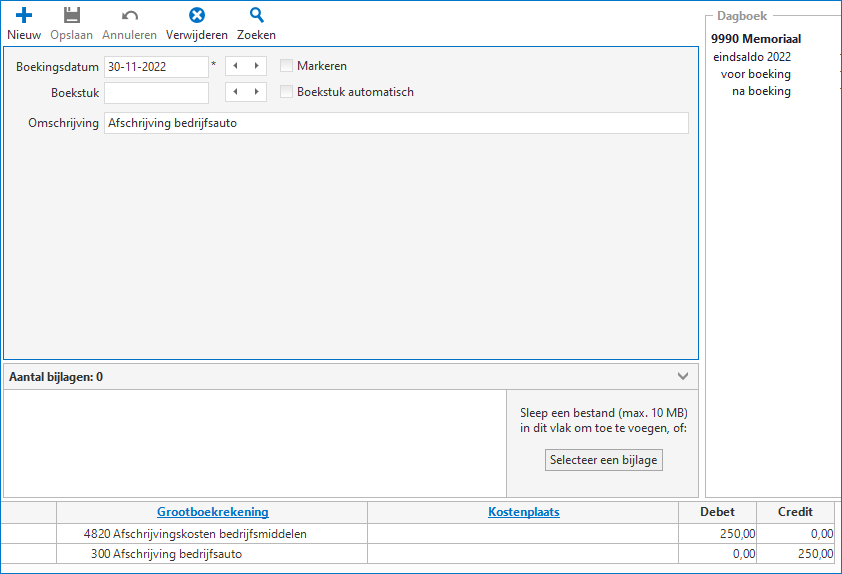Click the empty Boekstuk input field
Viewport: 842px width, 574px height.
click(x=156, y=93)
